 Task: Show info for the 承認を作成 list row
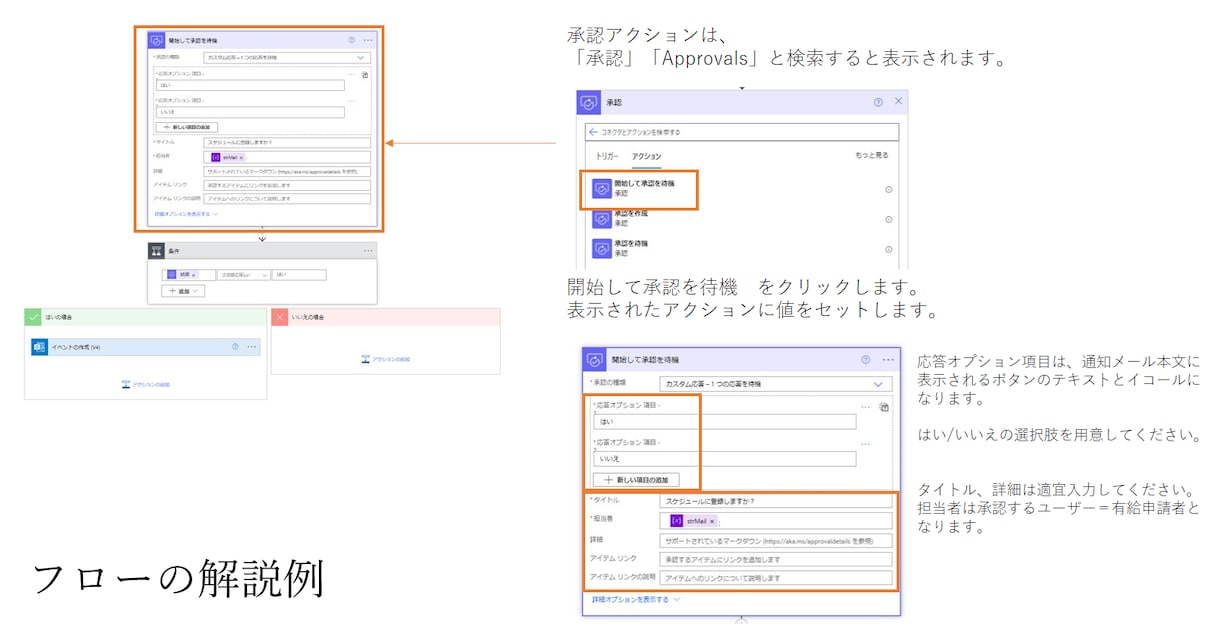[889, 219]
